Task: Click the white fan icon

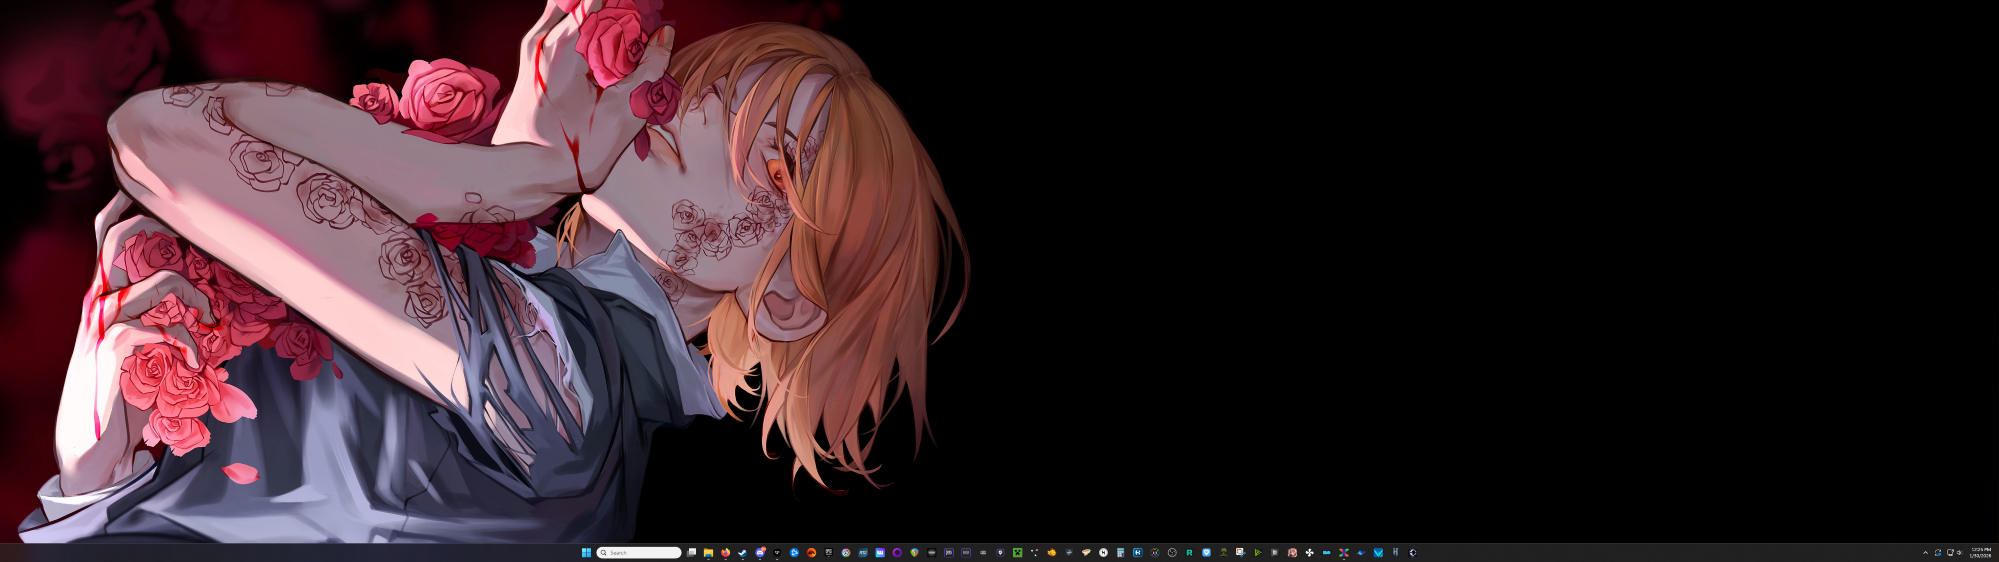Action: (1309, 552)
